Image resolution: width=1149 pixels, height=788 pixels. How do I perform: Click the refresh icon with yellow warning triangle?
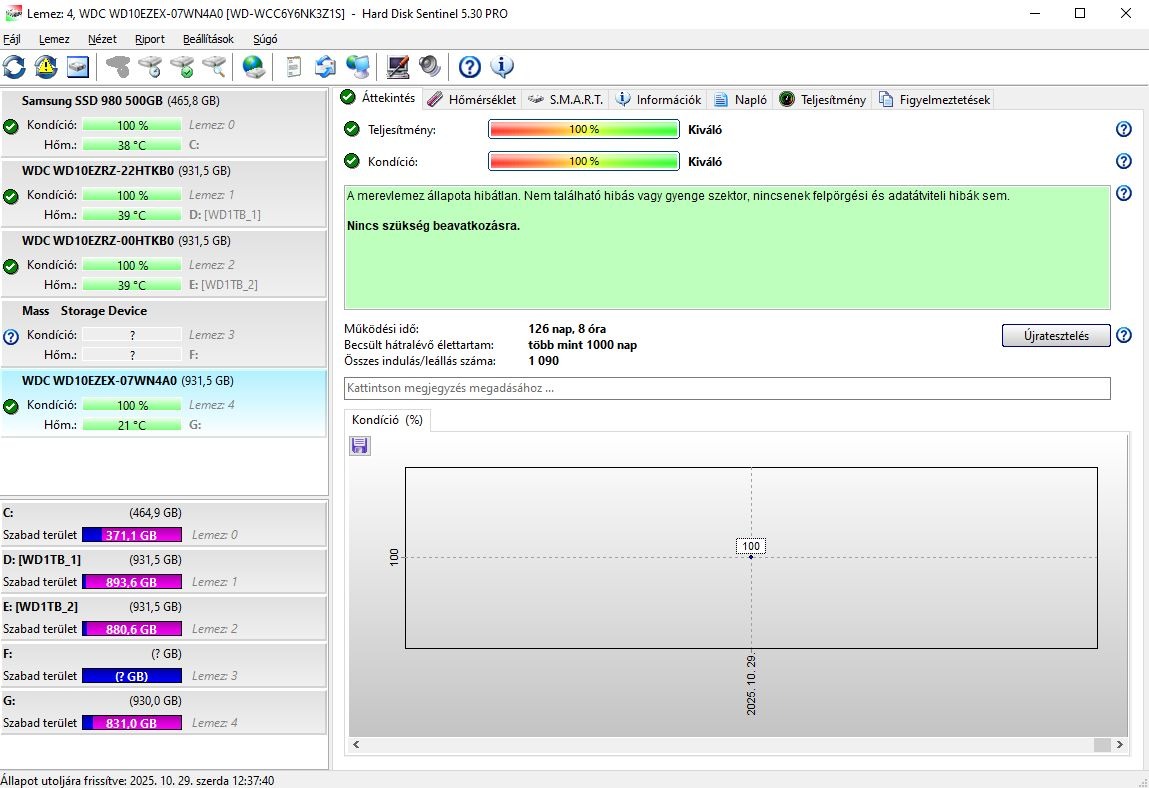coord(46,67)
